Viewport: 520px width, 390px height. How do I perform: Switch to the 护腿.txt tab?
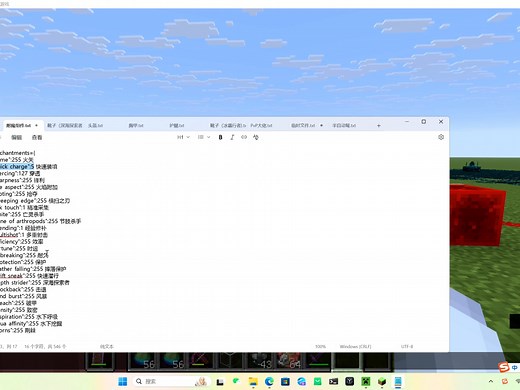177,126
